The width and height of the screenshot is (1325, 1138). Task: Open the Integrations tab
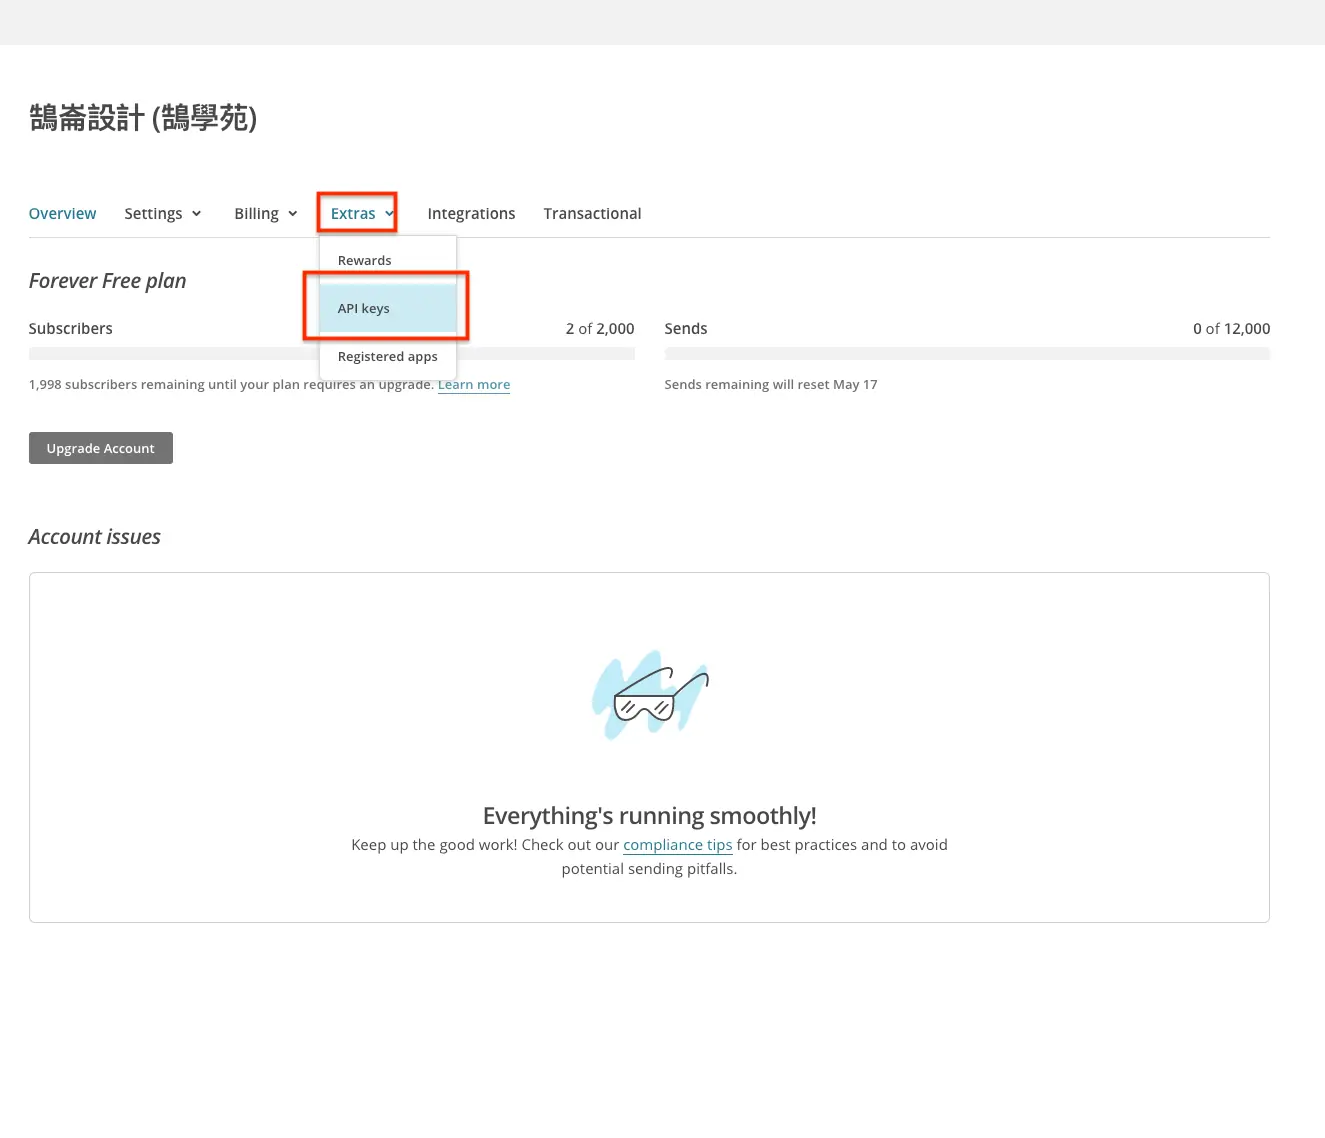[x=471, y=213]
